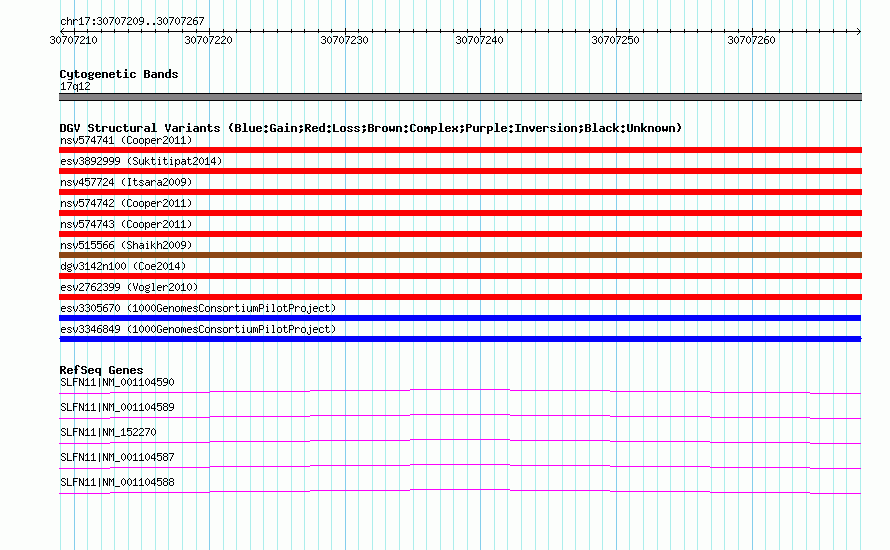Click ruler position 30707210
Screen dimensions: 890x550
pyautogui.click(x=74, y=40)
